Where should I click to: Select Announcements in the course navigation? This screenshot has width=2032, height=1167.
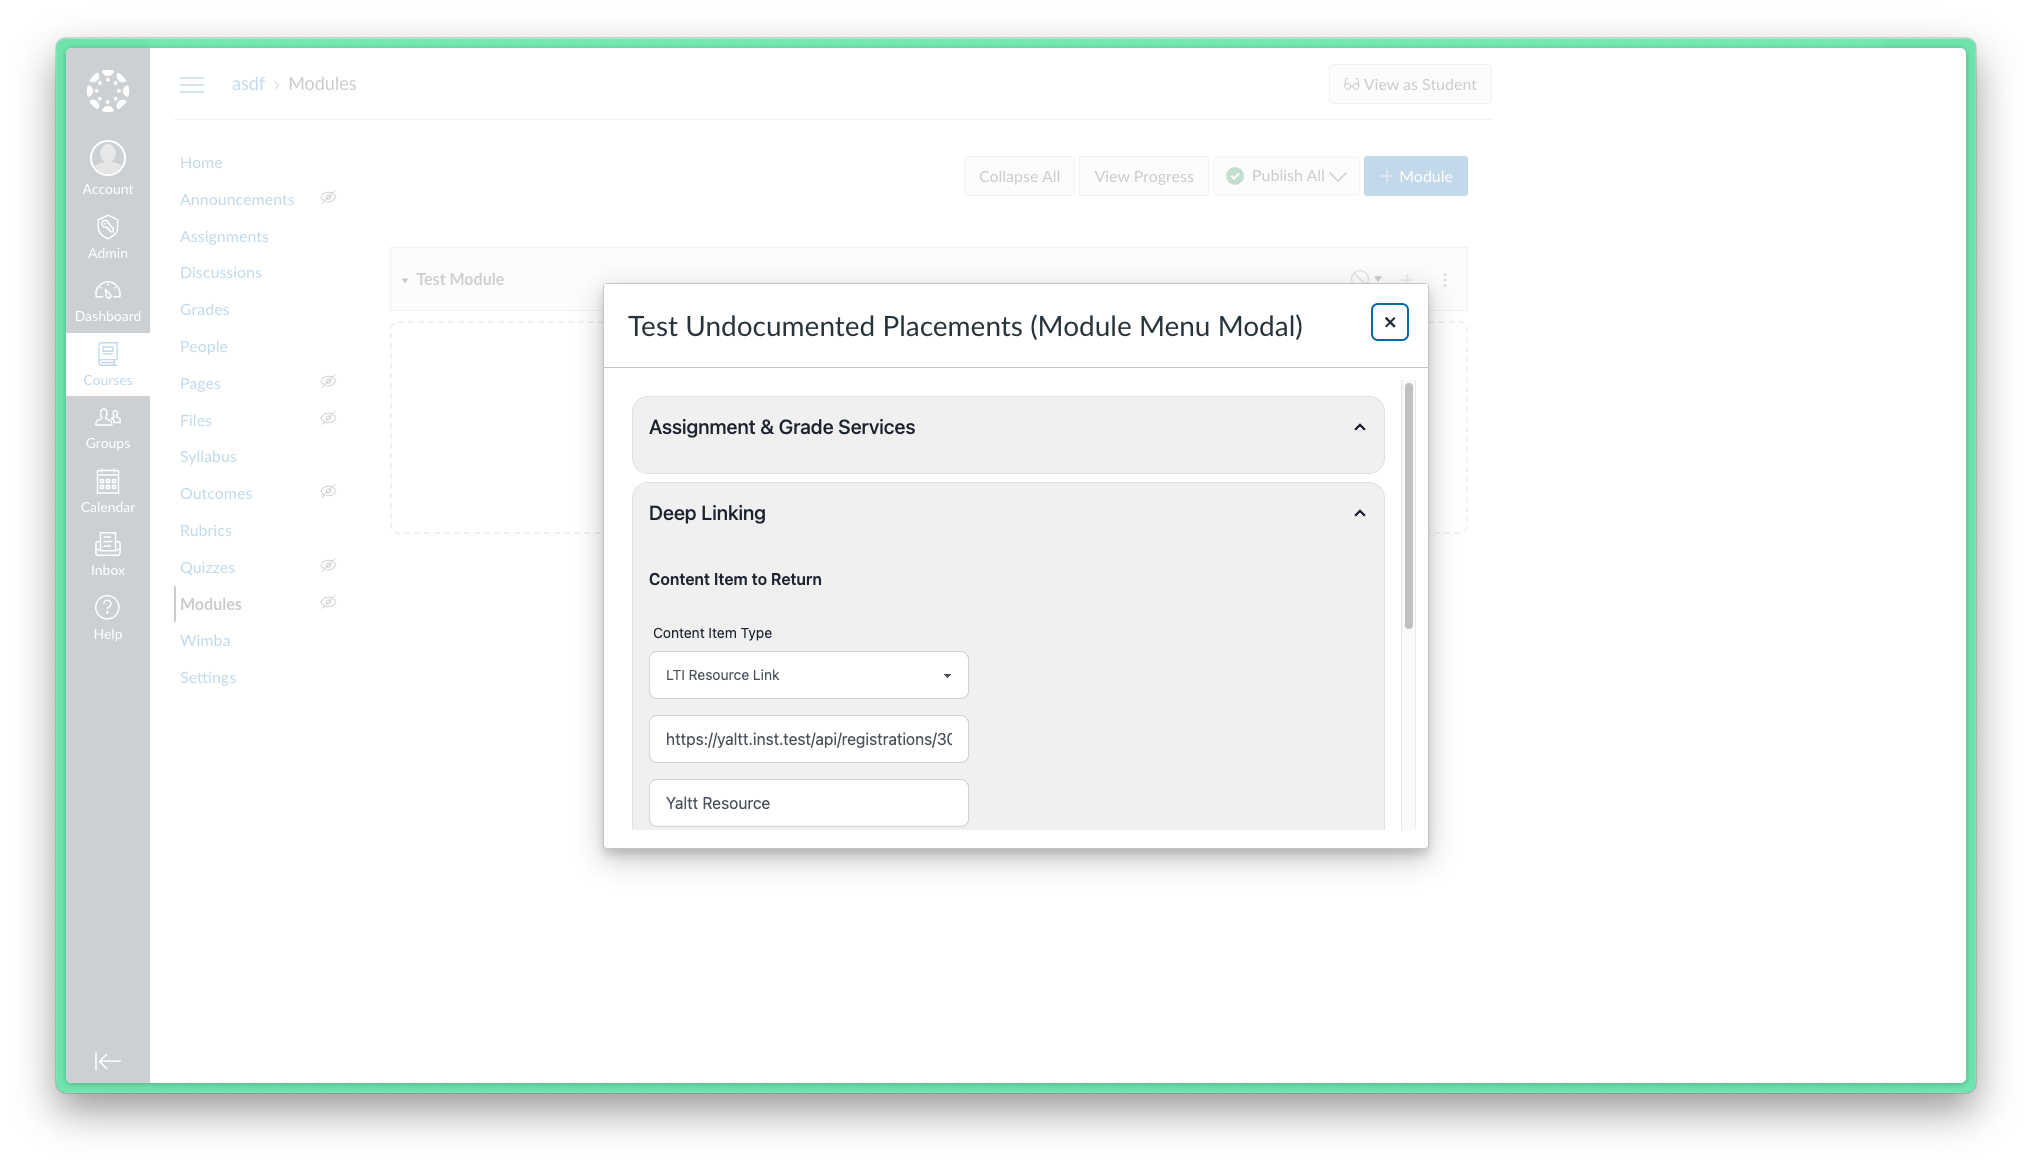tap(237, 198)
